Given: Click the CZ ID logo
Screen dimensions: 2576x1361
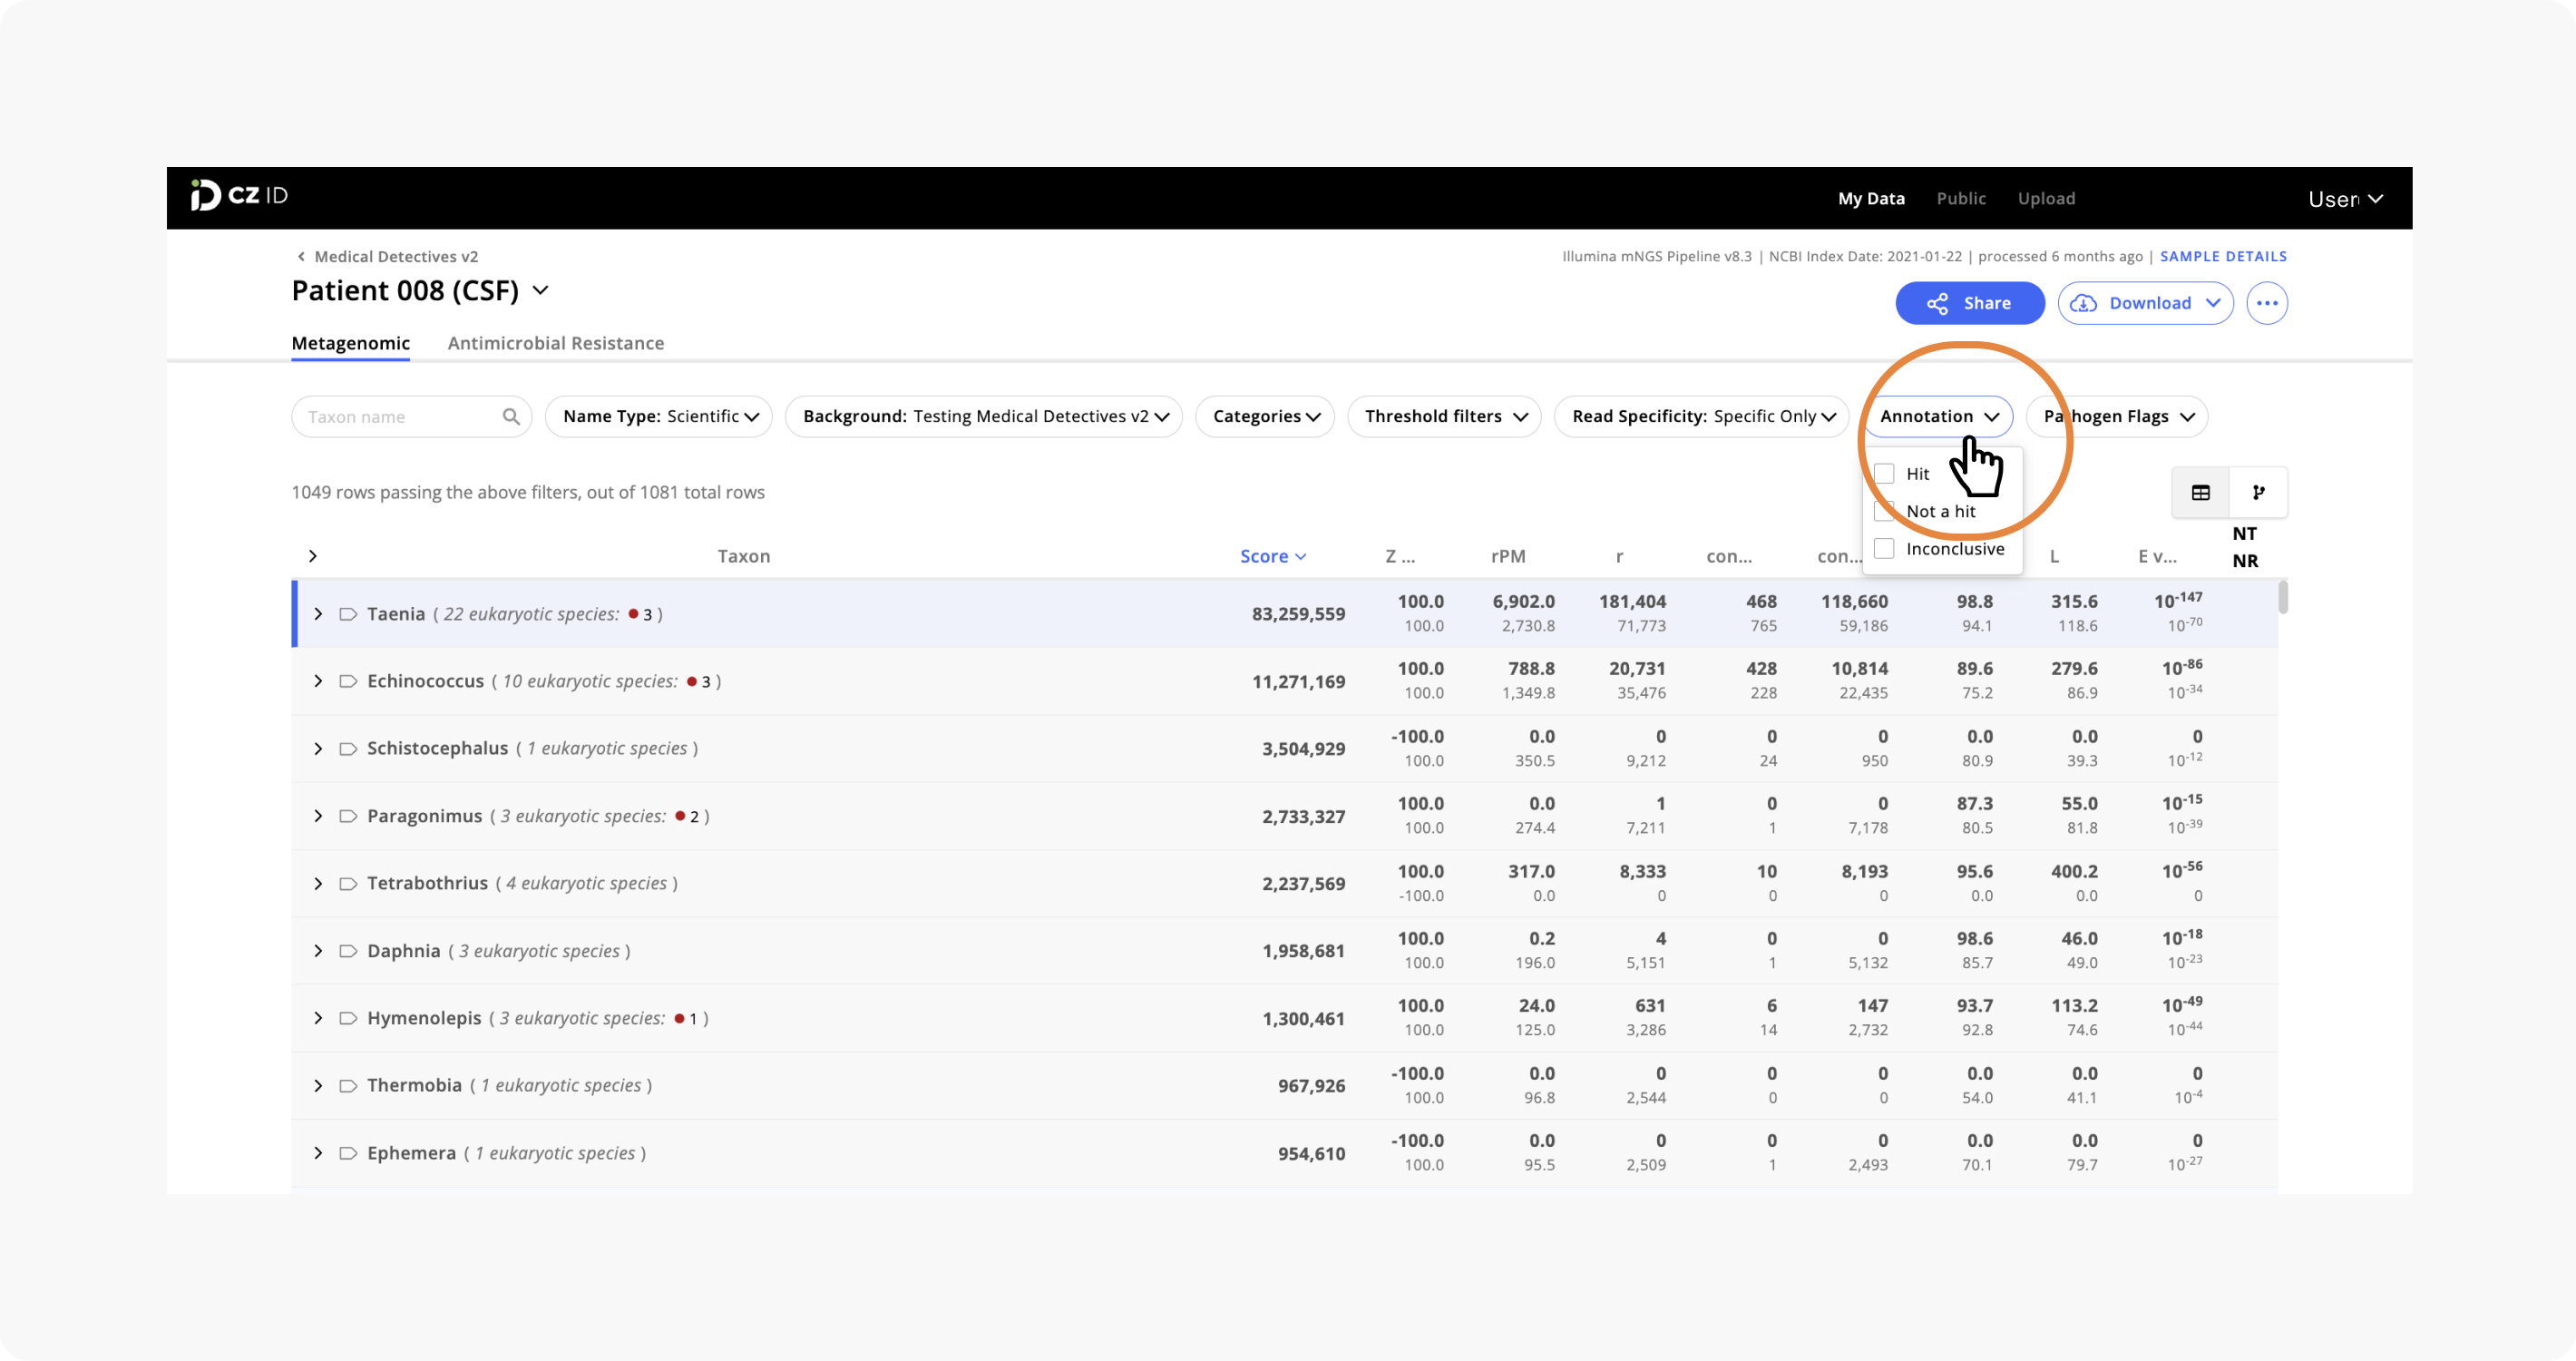Looking at the screenshot, I should (x=239, y=195).
